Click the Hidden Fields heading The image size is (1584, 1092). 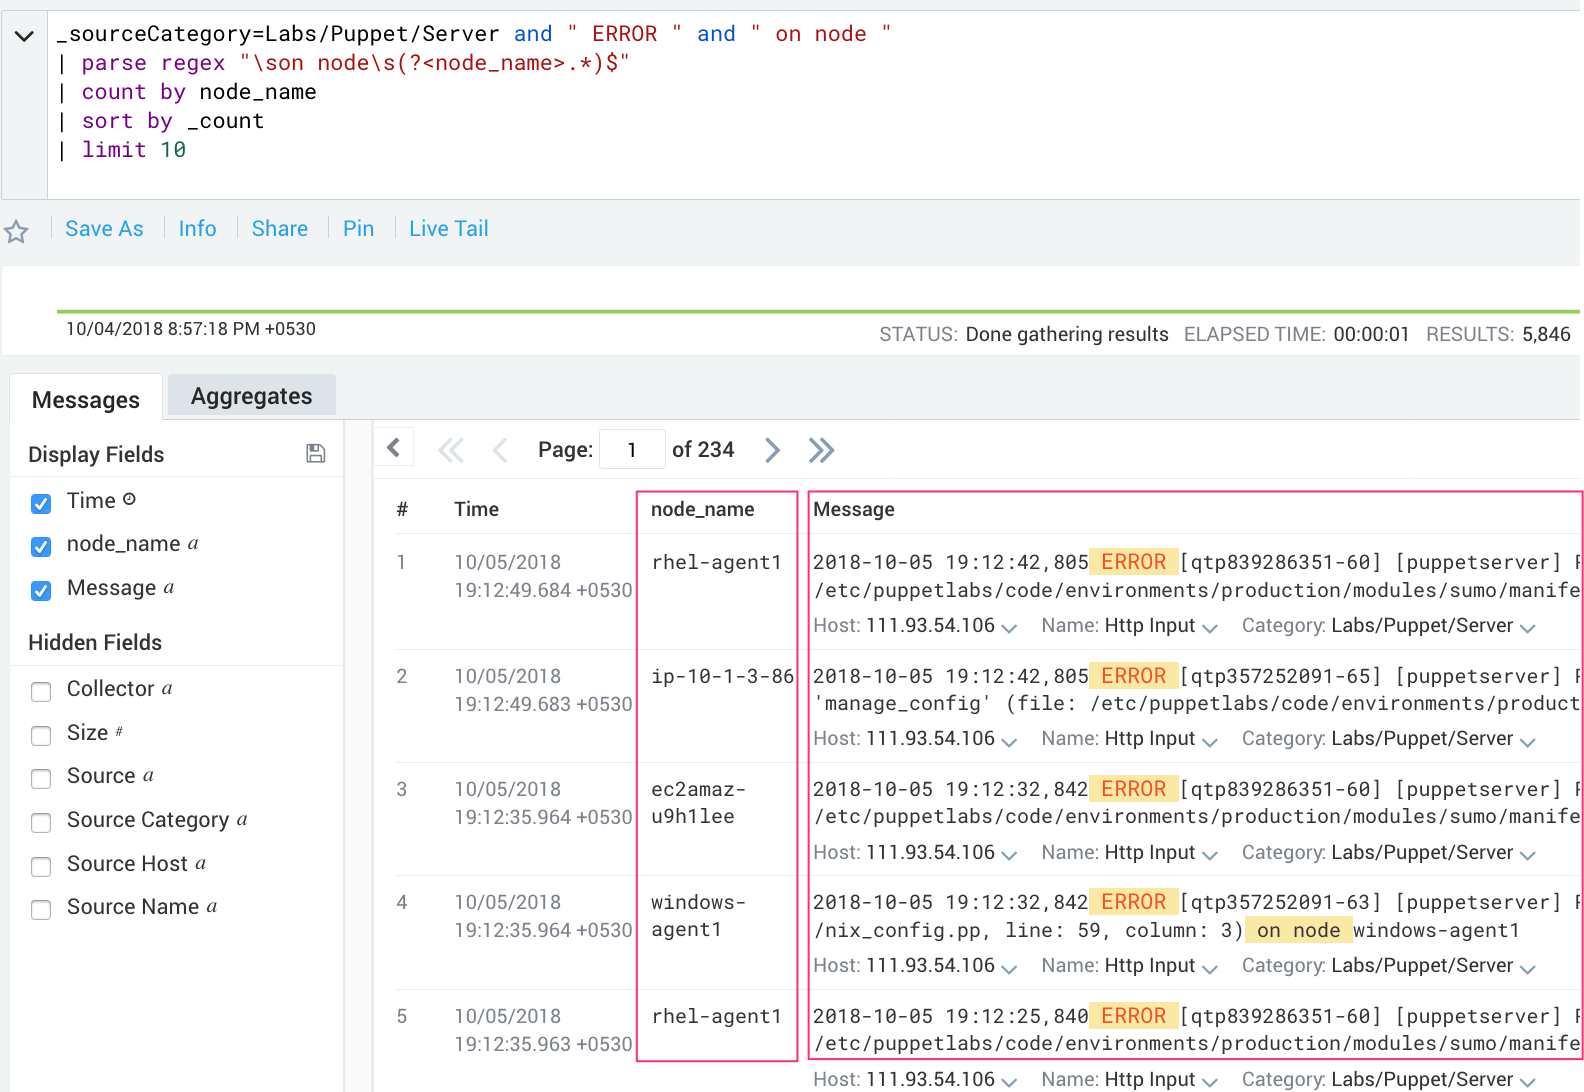tap(95, 643)
